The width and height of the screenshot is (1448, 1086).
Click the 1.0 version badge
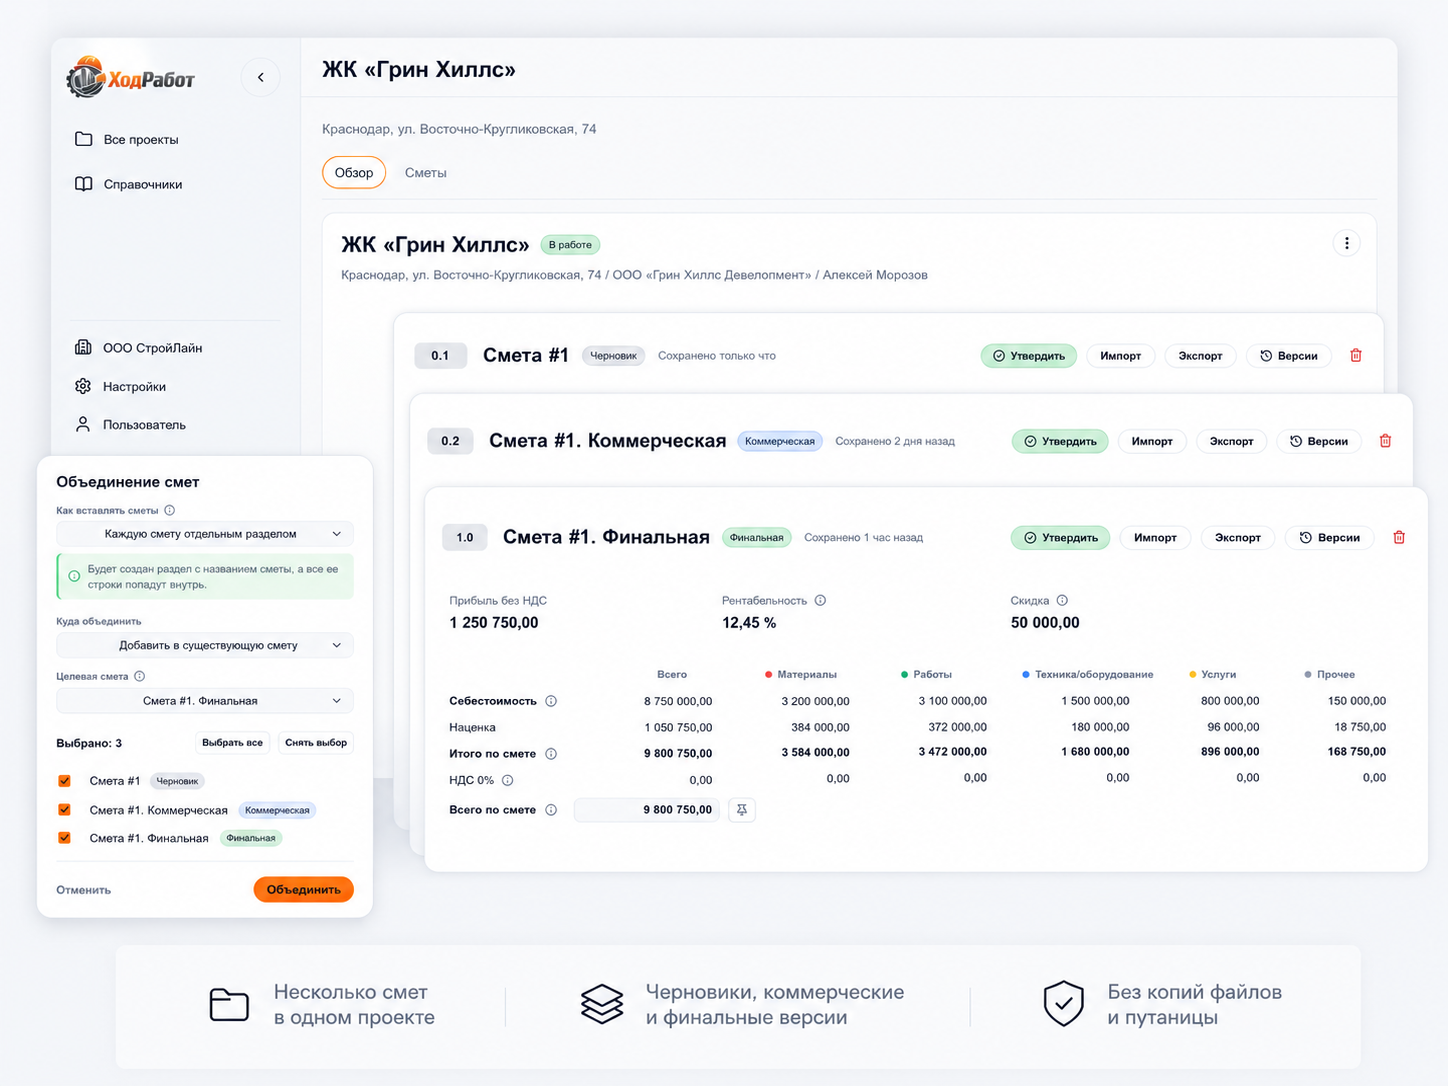(x=465, y=538)
